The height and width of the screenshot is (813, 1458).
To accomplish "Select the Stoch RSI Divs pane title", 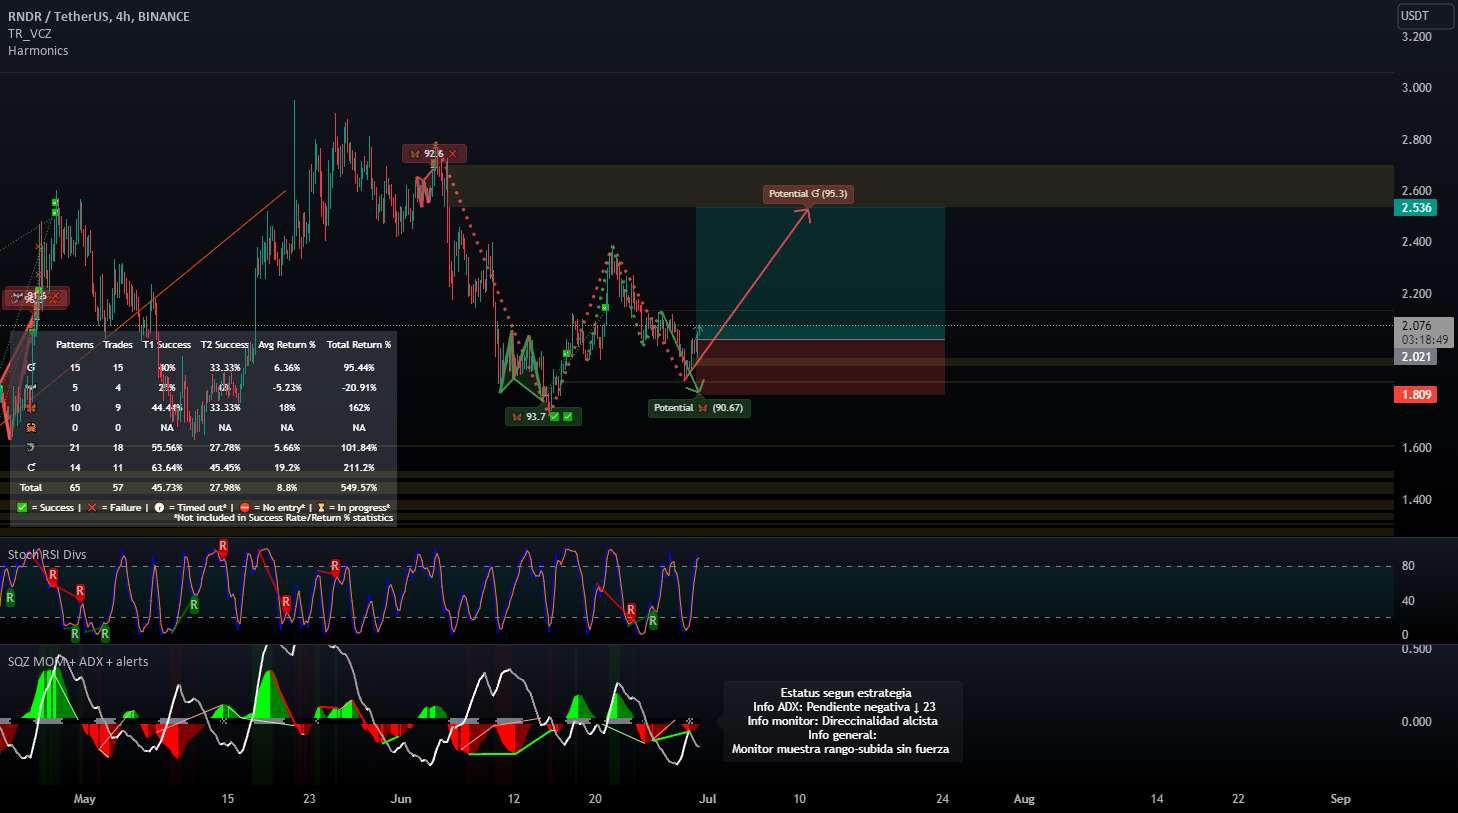I will [47, 554].
